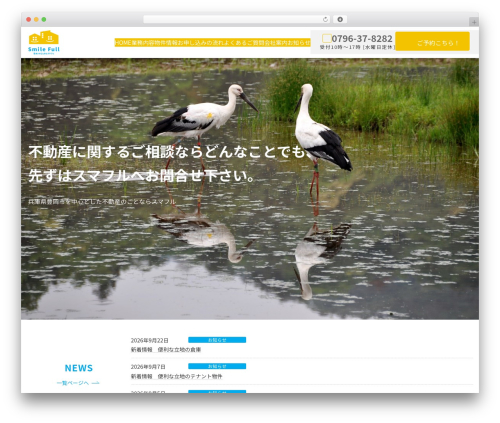Minimize the window with the yellow button
500x423 pixels.
click(36, 20)
